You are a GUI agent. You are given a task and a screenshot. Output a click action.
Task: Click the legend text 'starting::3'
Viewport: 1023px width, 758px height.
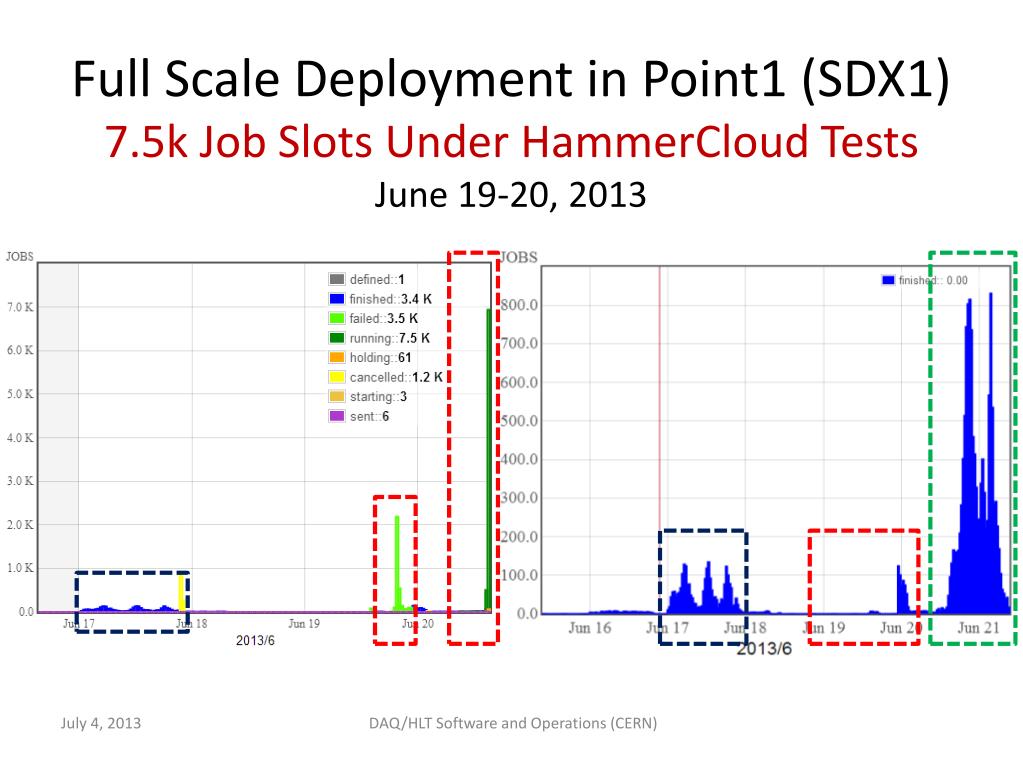378,397
